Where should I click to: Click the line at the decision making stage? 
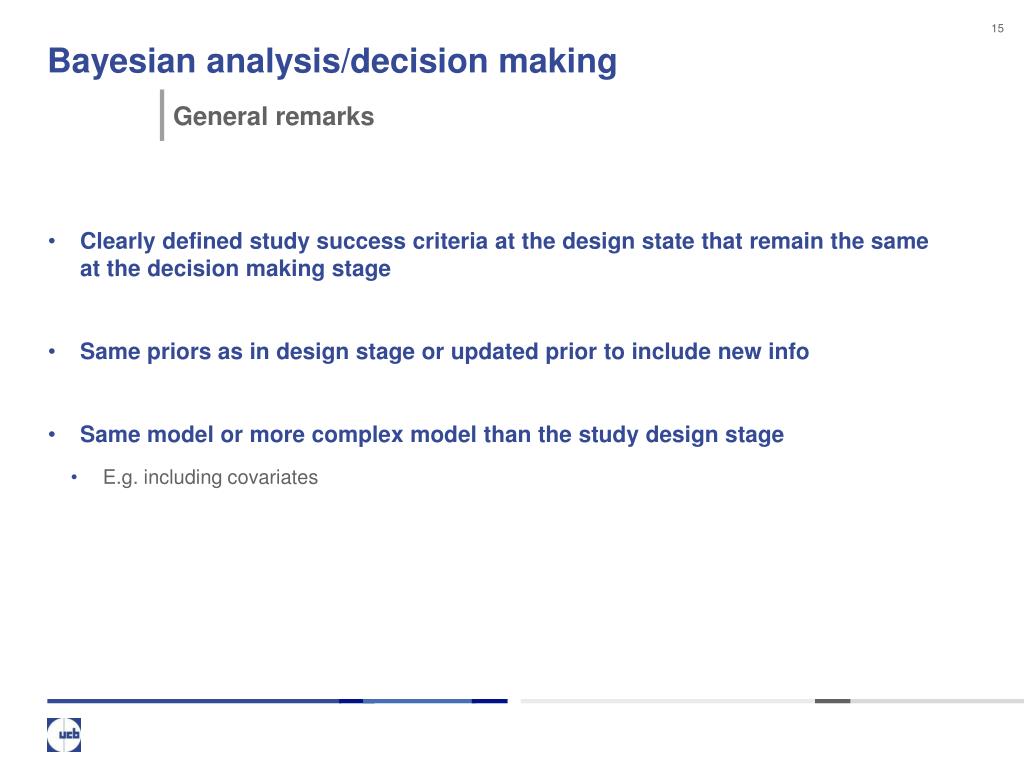[235, 268]
